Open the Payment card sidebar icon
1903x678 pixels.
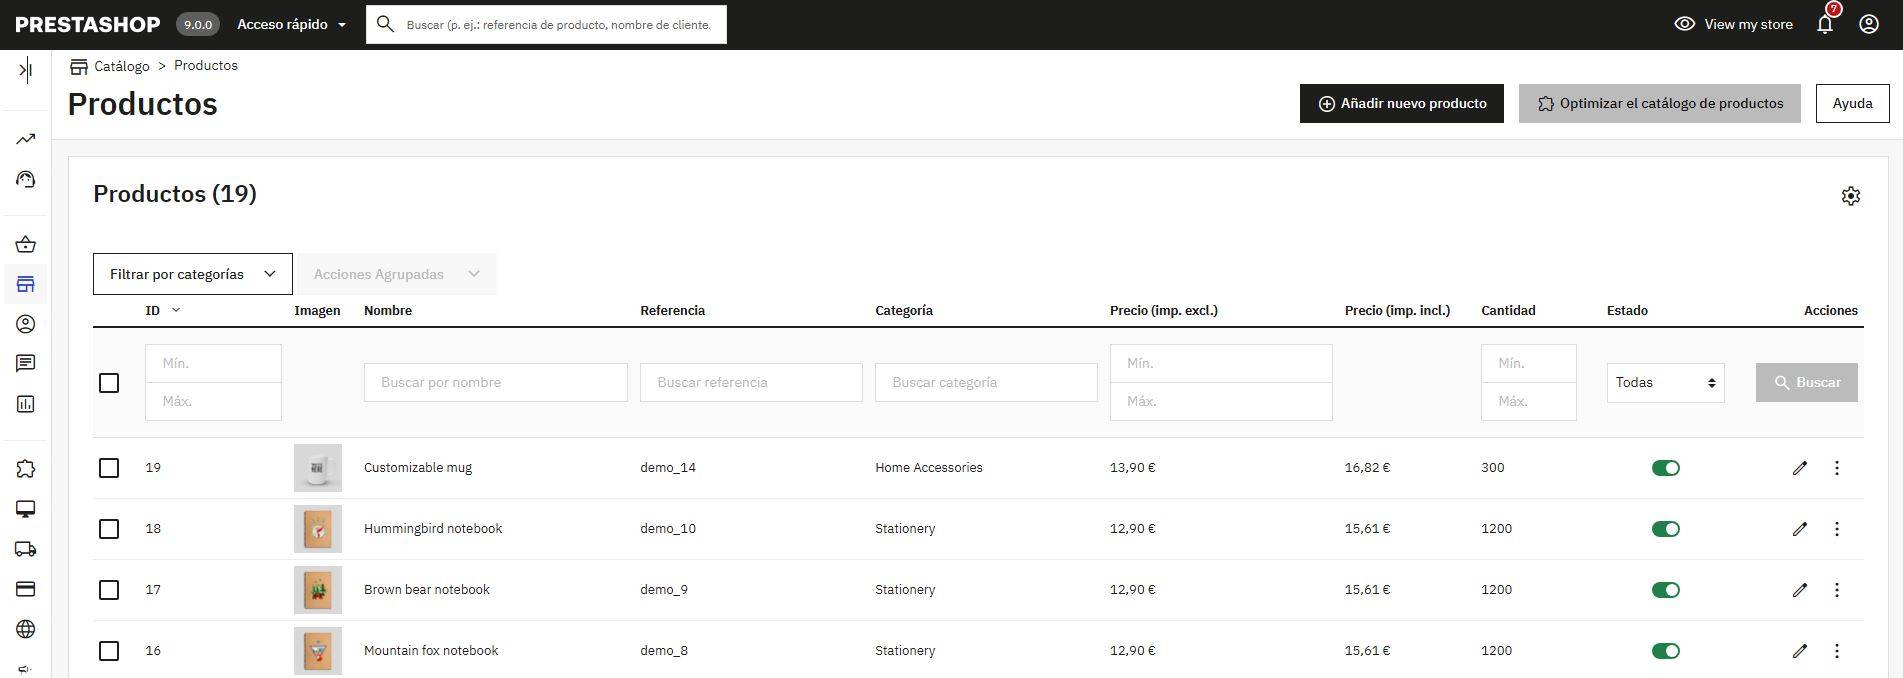[x=26, y=589]
